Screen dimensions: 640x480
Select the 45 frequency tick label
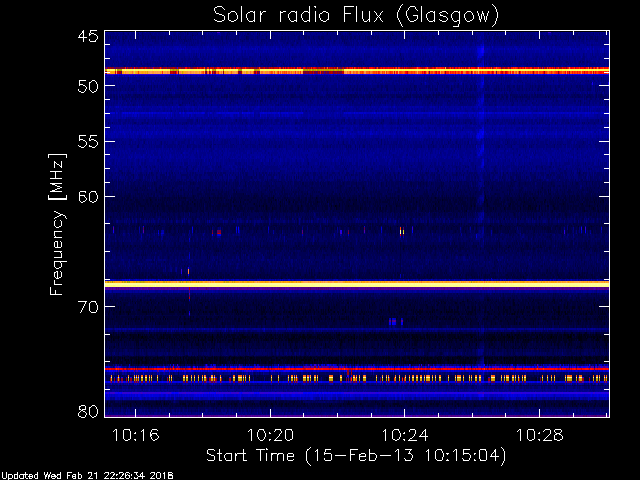88,36
